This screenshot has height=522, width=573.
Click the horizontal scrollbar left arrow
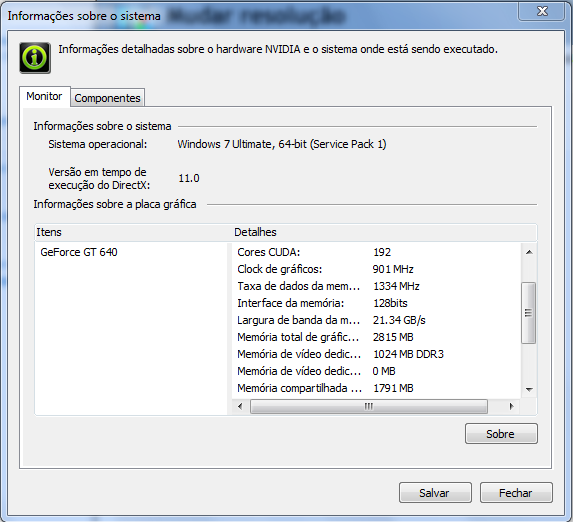click(x=240, y=406)
